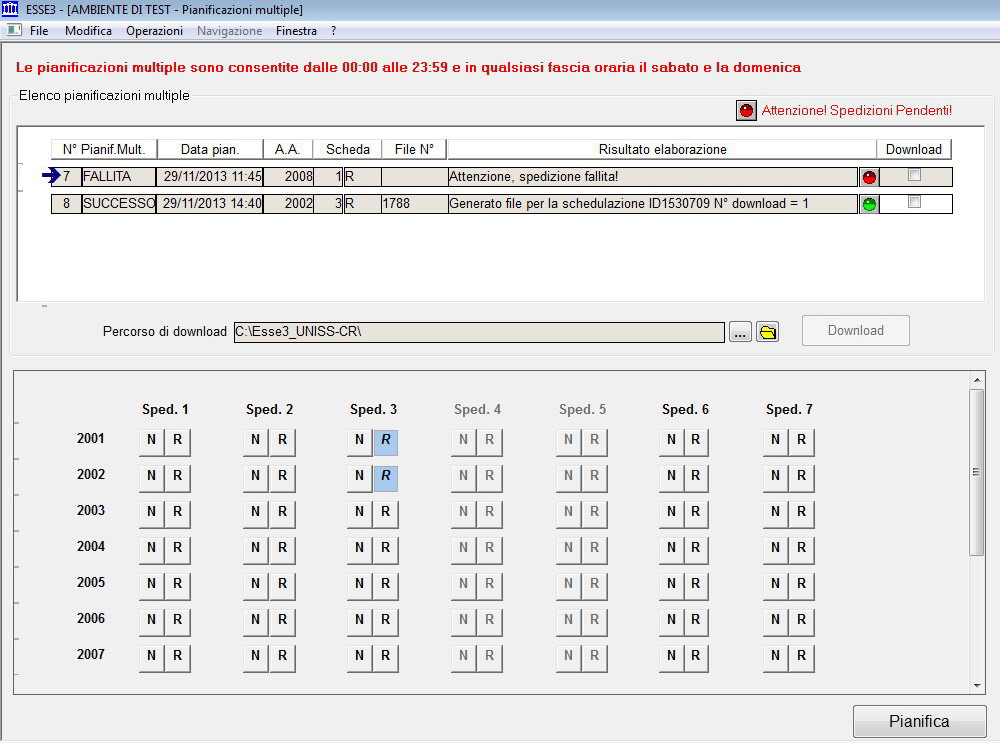Click 'Attenzione, spedizione fallita!' result cell

pos(652,177)
